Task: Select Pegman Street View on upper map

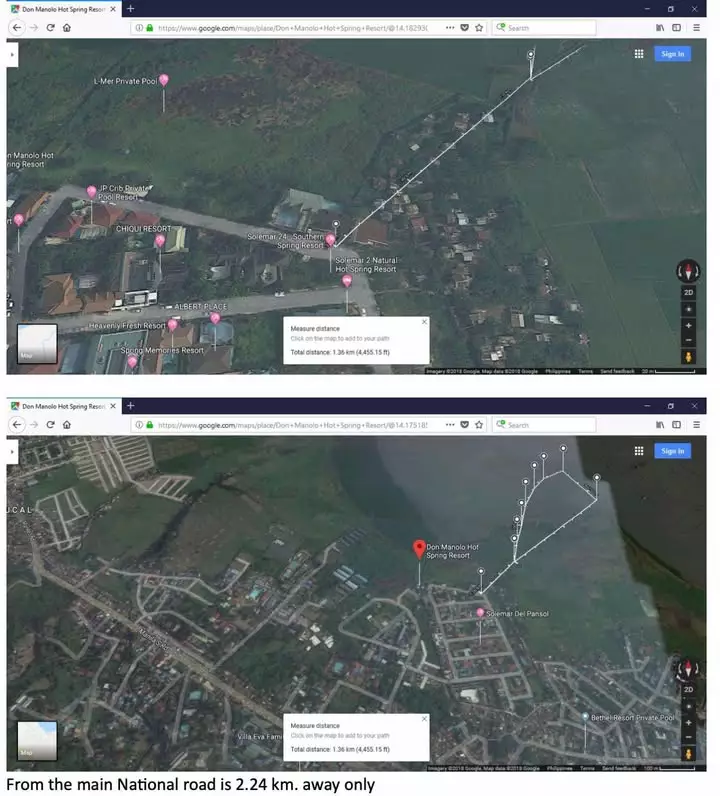Action: click(x=689, y=357)
